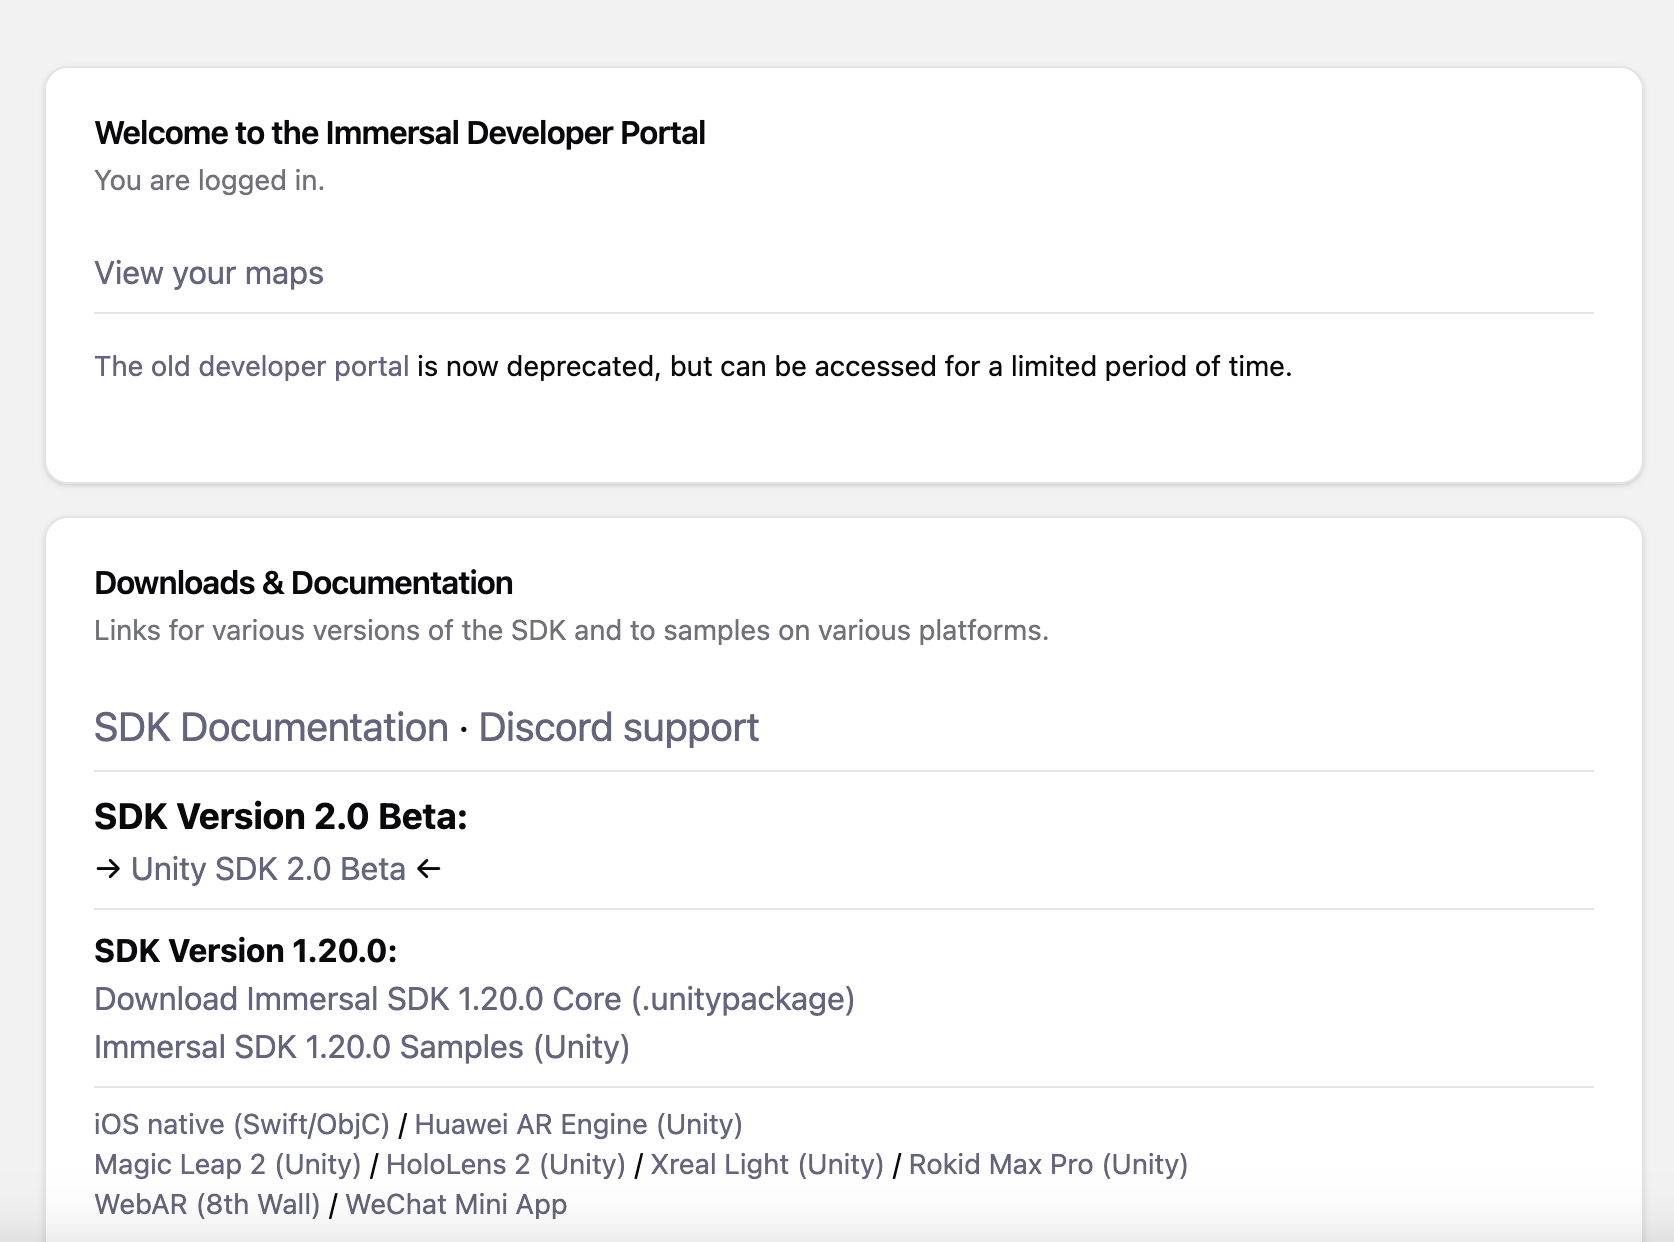Open the View your maps link

[x=209, y=273]
